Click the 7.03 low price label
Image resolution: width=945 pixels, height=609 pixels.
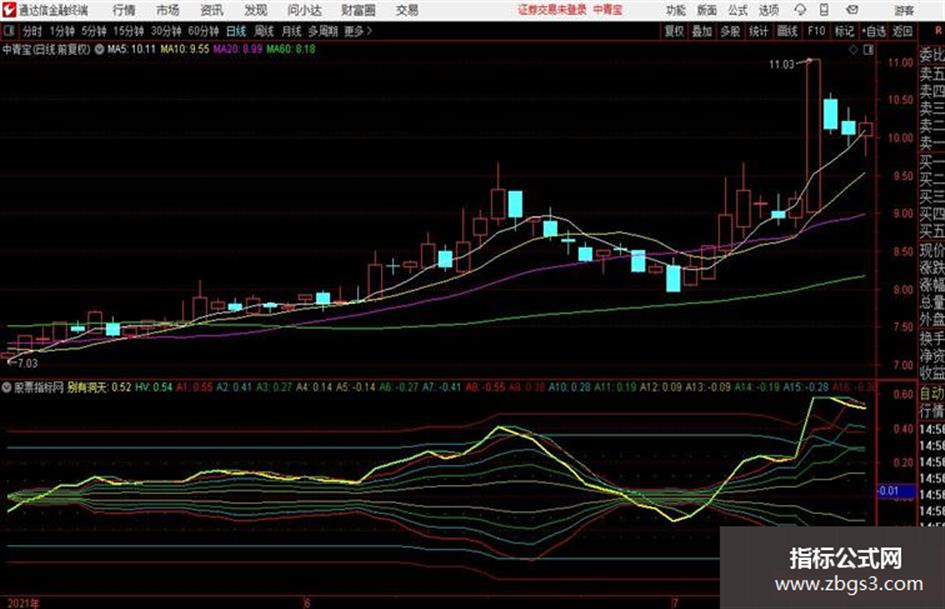click(27, 363)
